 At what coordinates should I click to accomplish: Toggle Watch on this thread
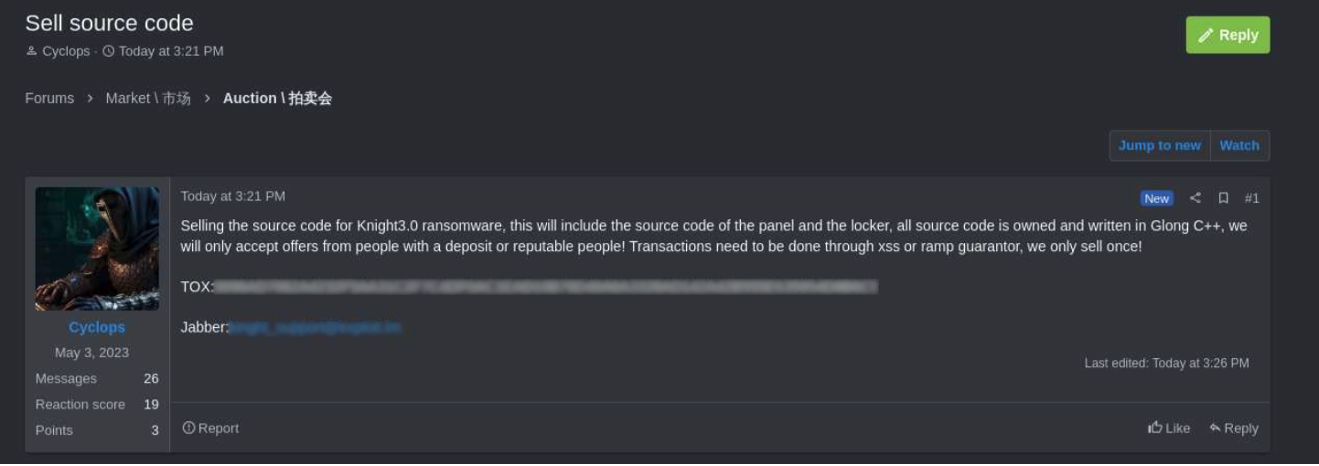click(1239, 145)
